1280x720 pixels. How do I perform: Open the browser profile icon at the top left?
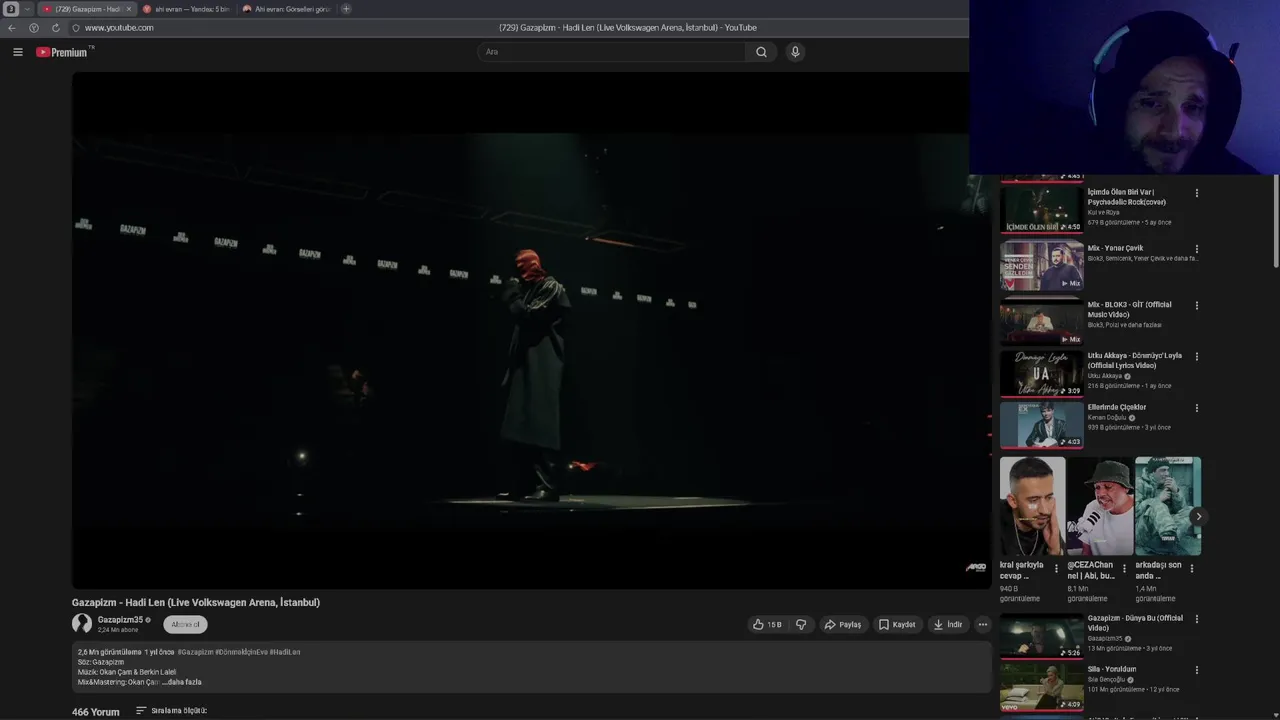(11, 9)
